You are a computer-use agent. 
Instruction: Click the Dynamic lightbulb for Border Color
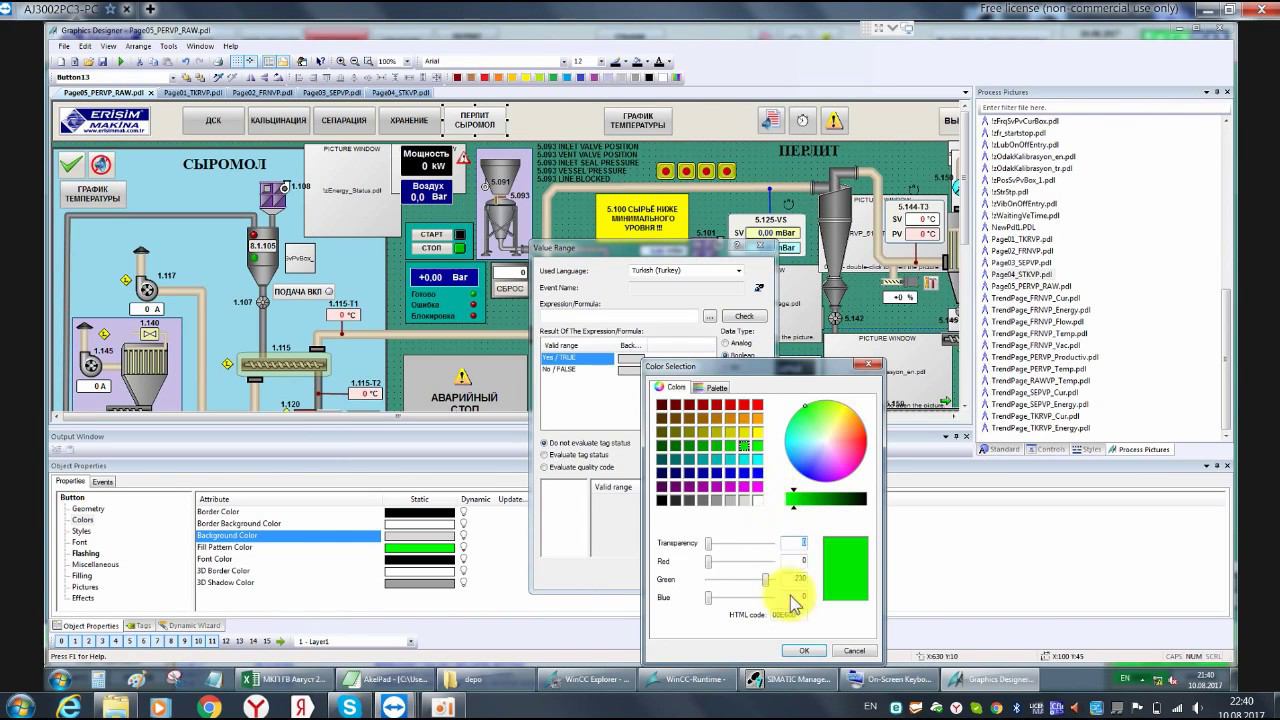(463, 512)
